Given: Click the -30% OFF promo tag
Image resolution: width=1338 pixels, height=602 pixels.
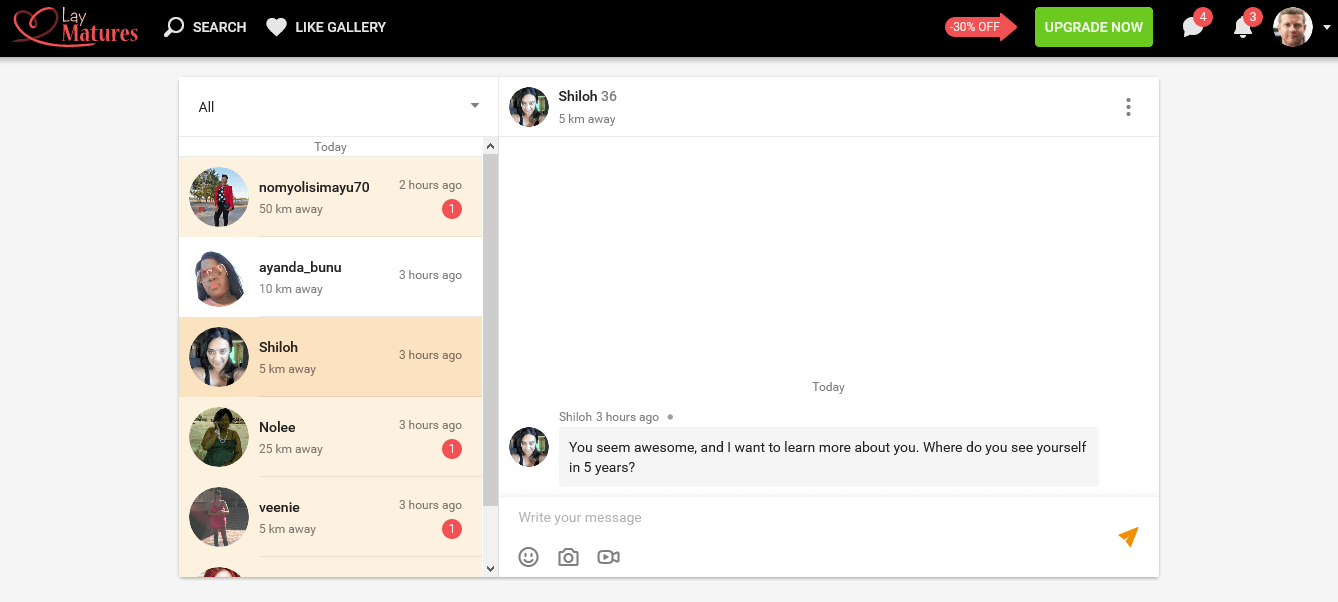Looking at the screenshot, I should [x=980, y=27].
